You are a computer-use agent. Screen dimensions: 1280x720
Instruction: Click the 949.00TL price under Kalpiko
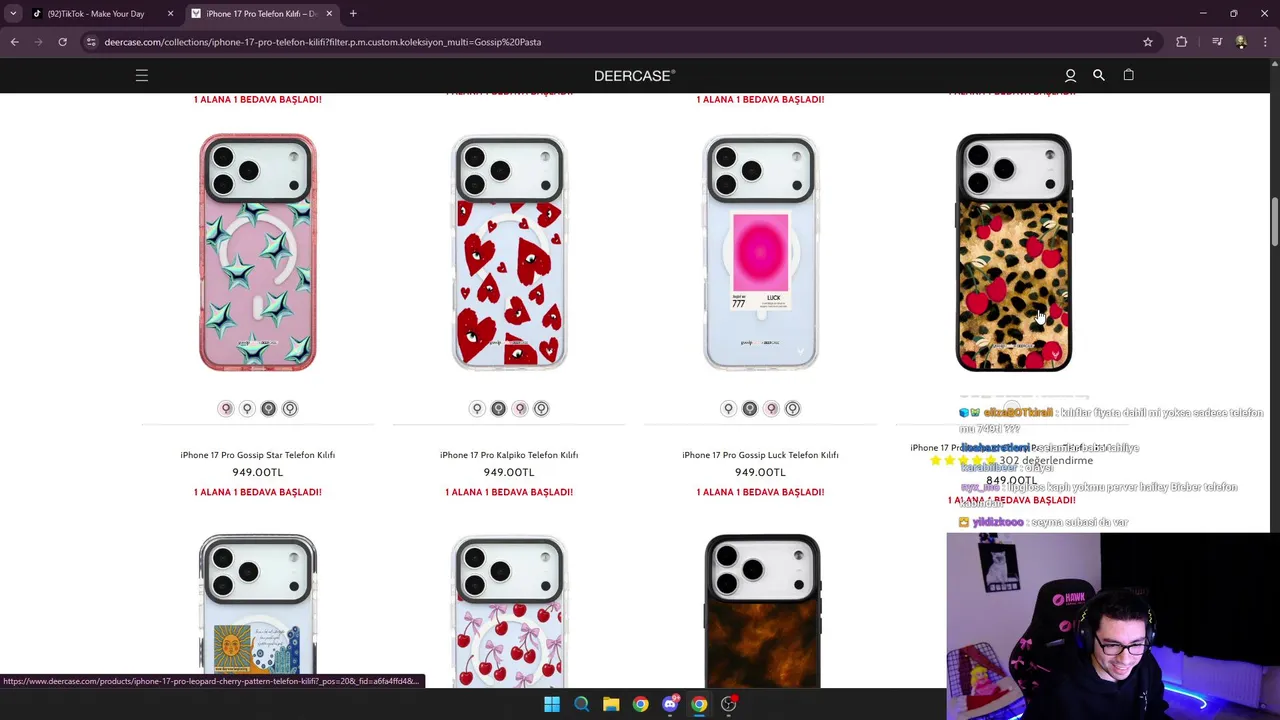pyautogui.click(x=509, y=472)
